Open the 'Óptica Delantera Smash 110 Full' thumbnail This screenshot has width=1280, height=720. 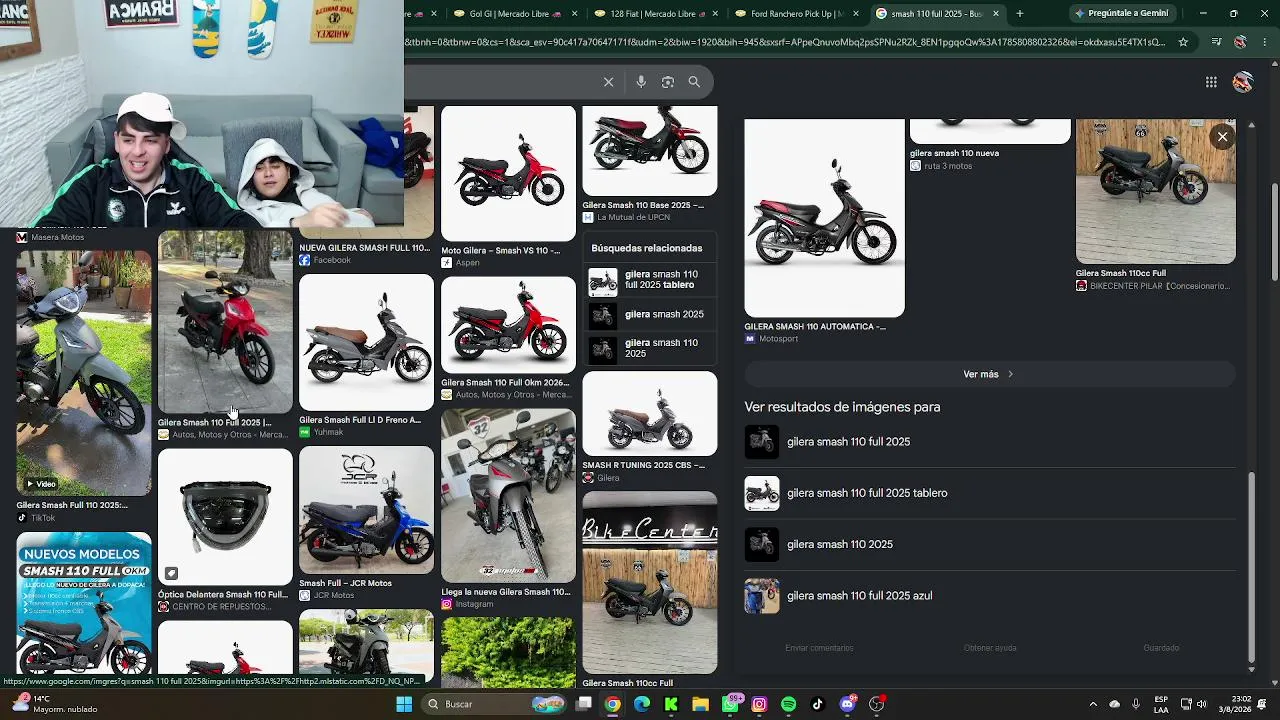tap(225, 517)
